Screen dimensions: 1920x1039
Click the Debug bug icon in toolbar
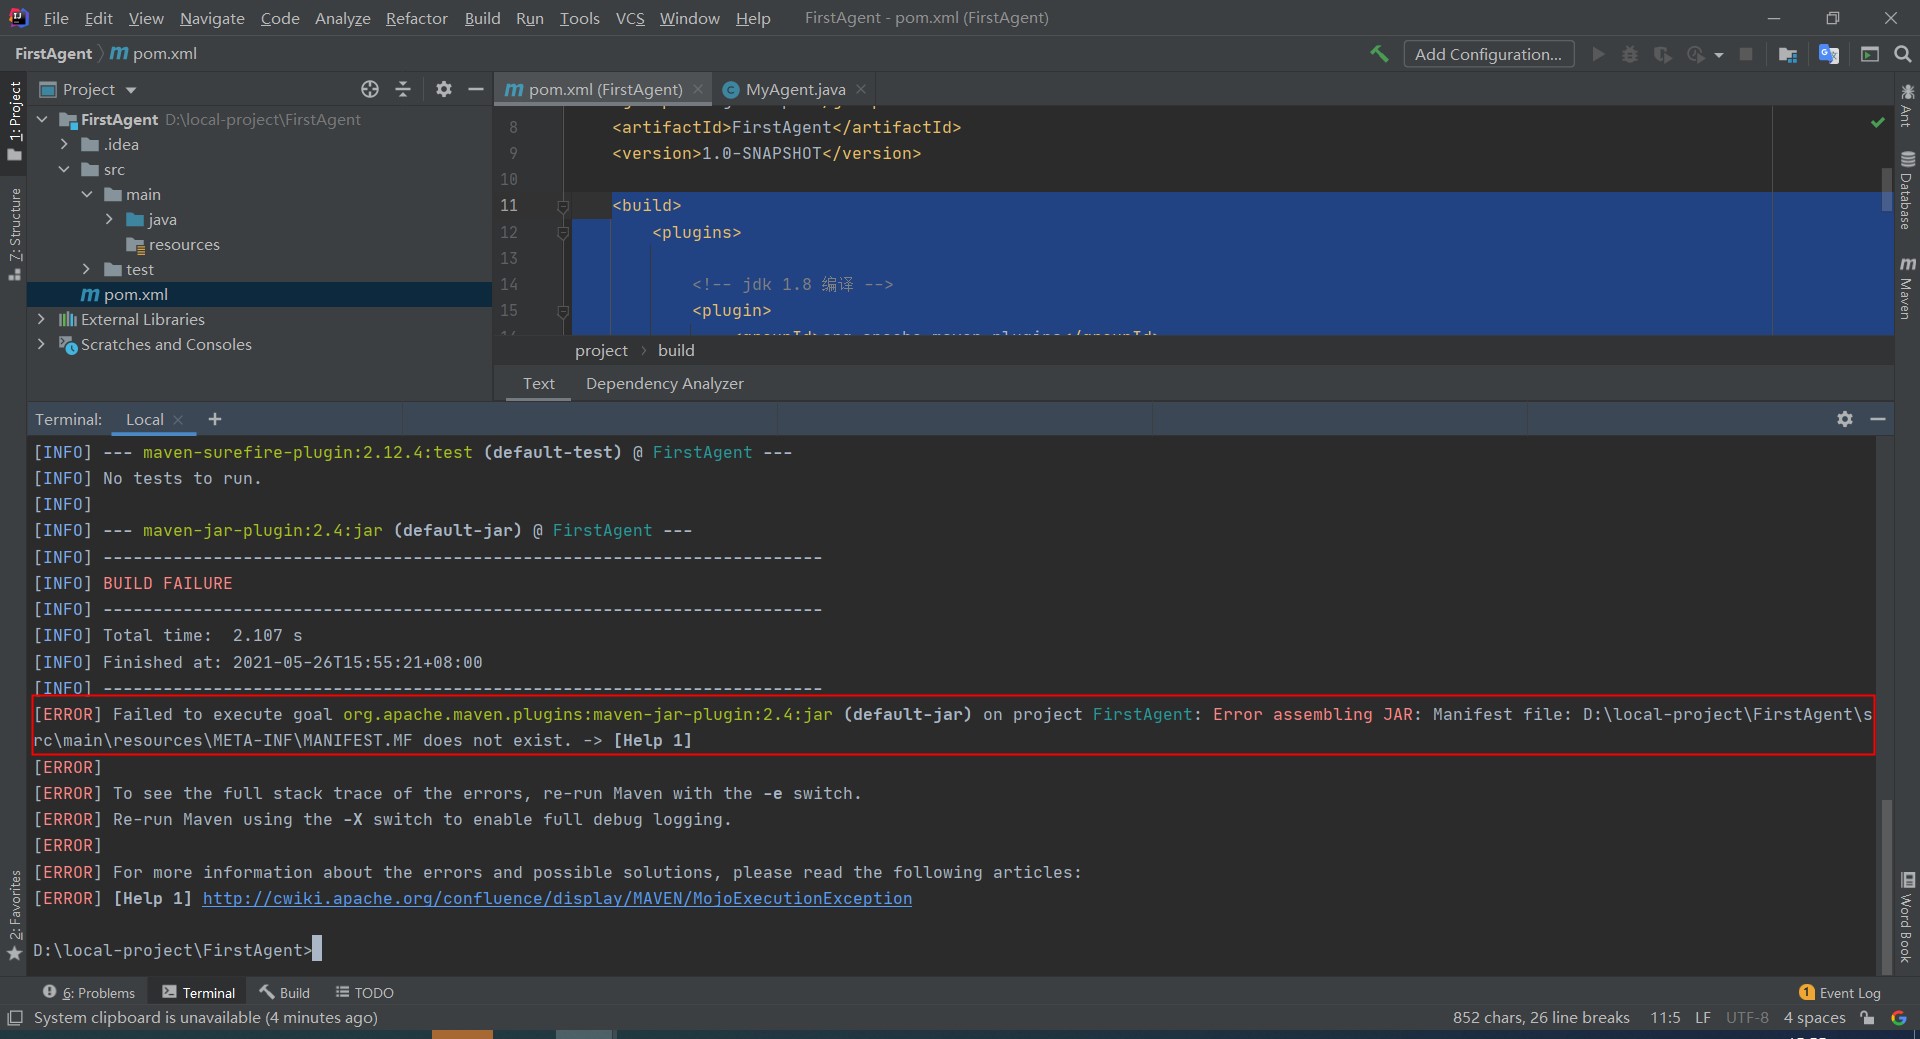tap(1630, 54)
